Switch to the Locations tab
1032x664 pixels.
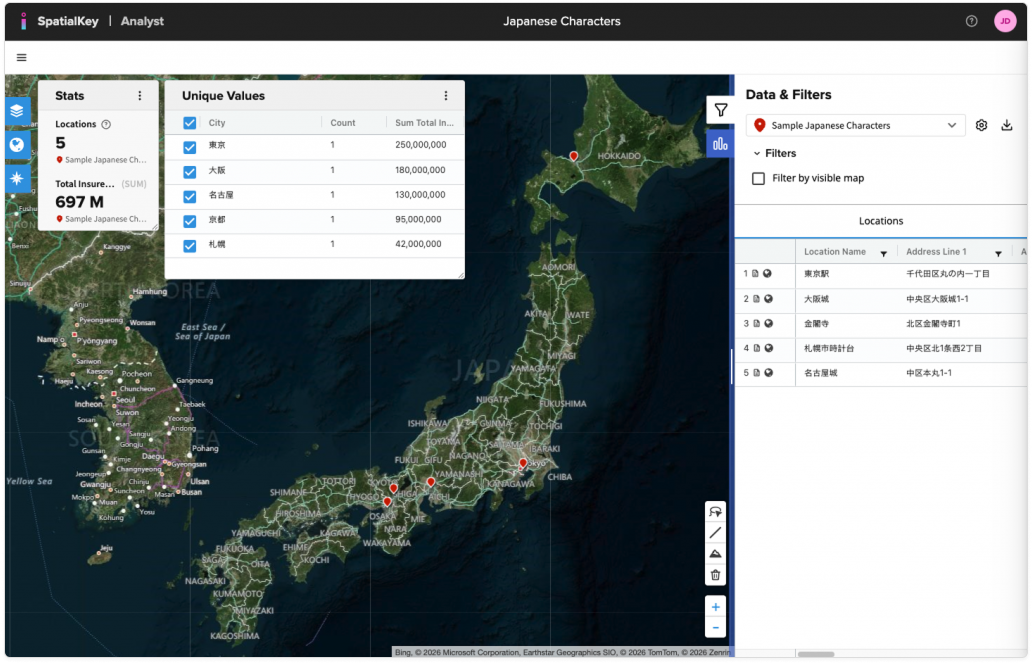[x=880, y=221]
